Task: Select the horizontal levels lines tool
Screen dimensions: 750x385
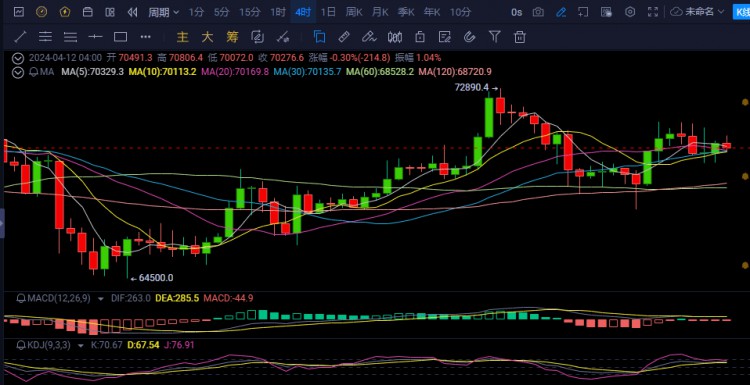Action: point(70,36)
